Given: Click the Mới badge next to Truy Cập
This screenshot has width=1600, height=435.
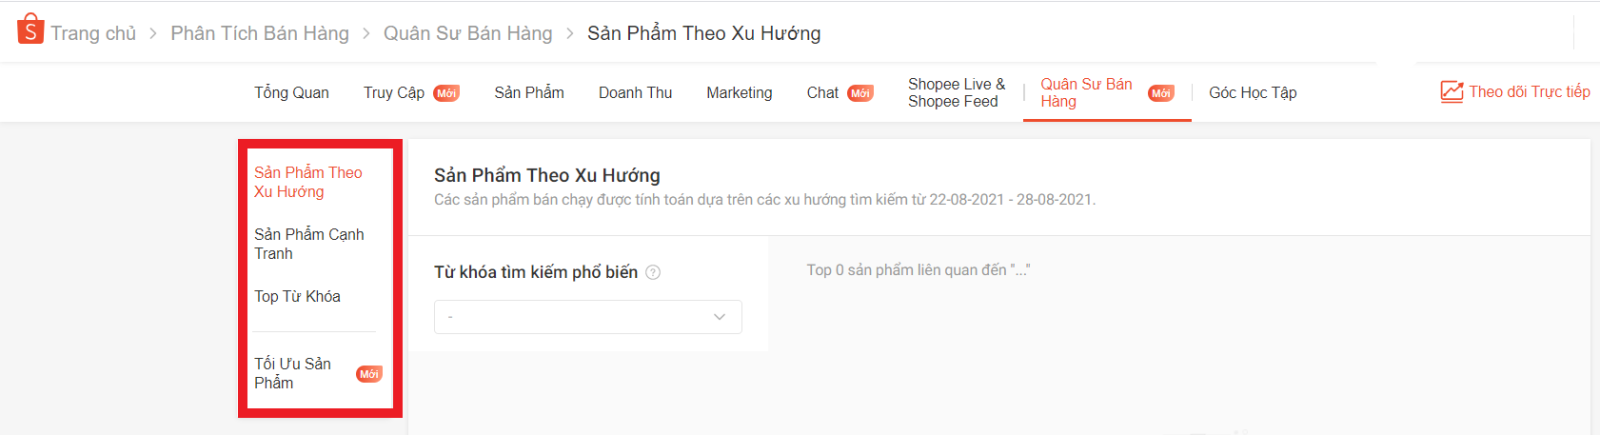Looking at the screenshot, I should [446, 93].
